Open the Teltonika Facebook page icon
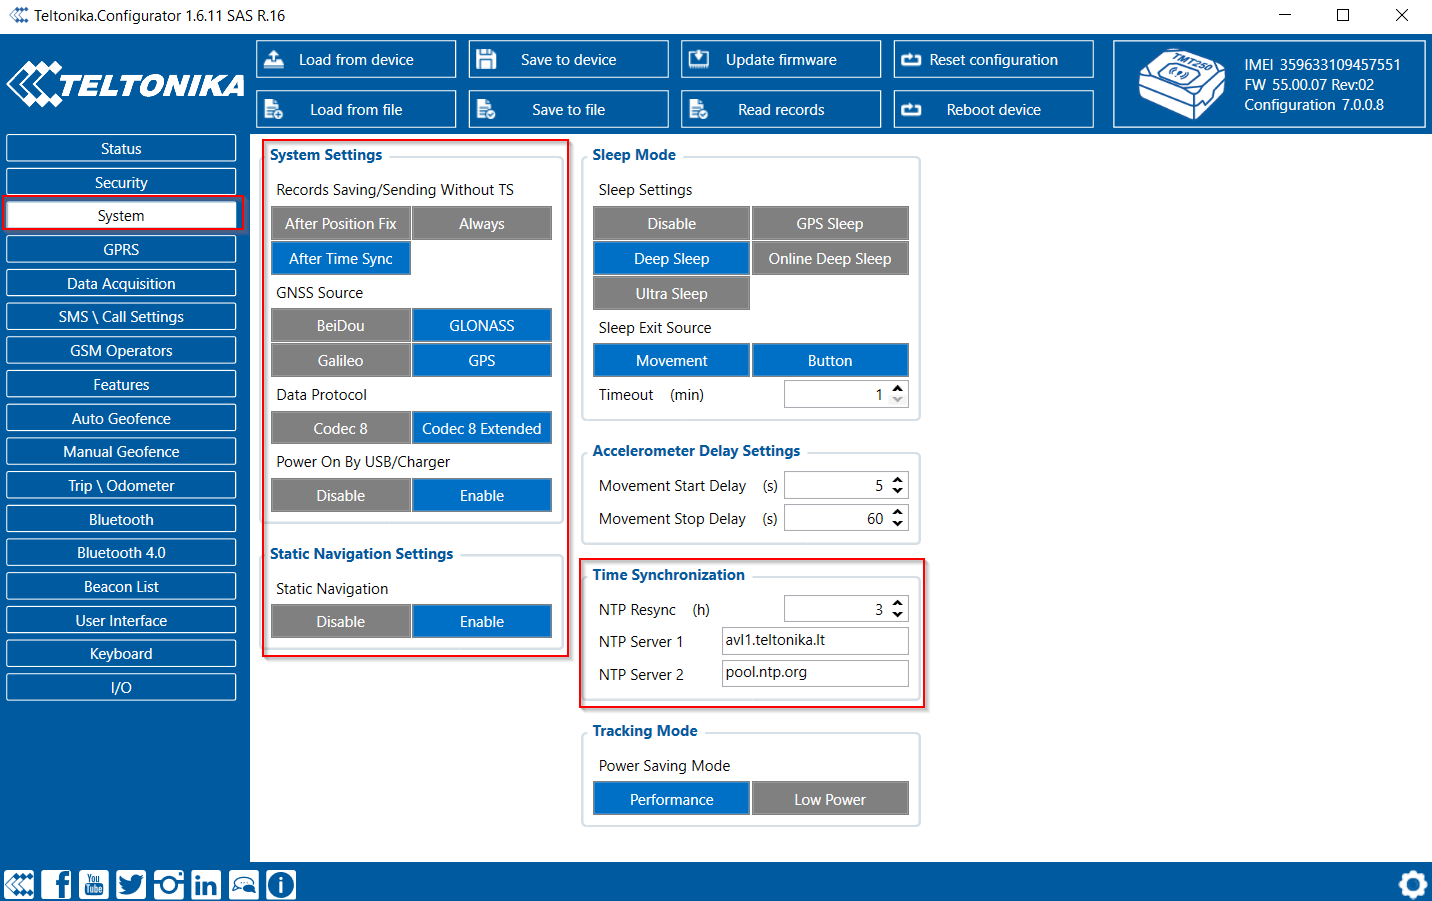The height and width of the screenshot is (901, 1432). point(57,884)
